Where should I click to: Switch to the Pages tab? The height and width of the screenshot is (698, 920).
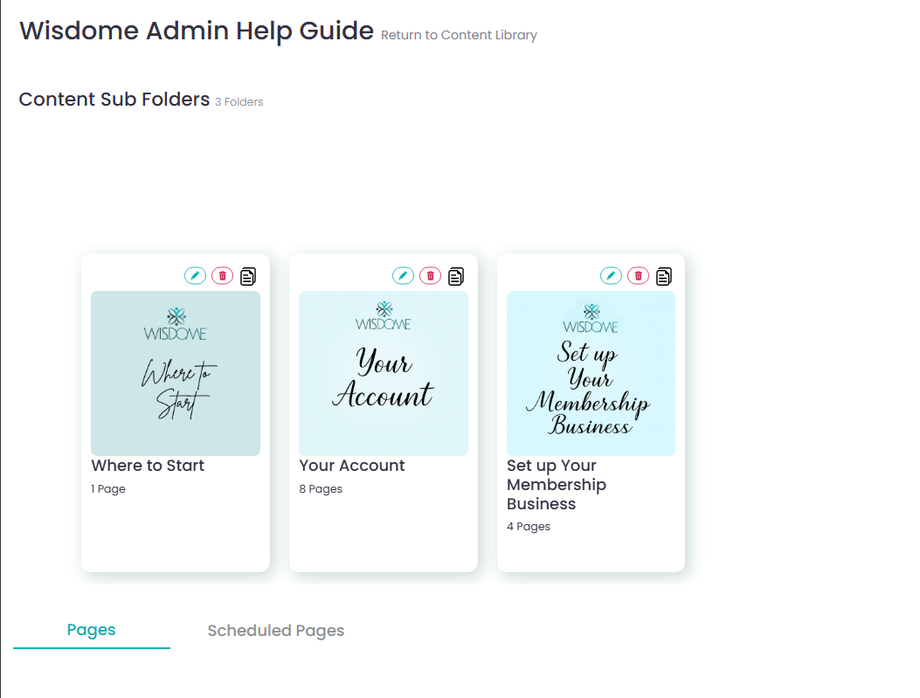point(92,630)
